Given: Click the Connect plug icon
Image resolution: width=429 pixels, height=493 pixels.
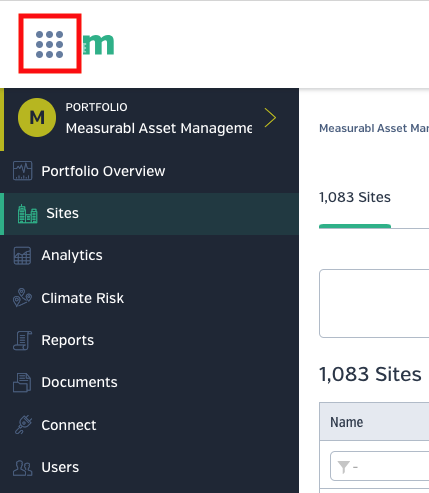Looking at the screenshot, I should [x=23, y=425].
